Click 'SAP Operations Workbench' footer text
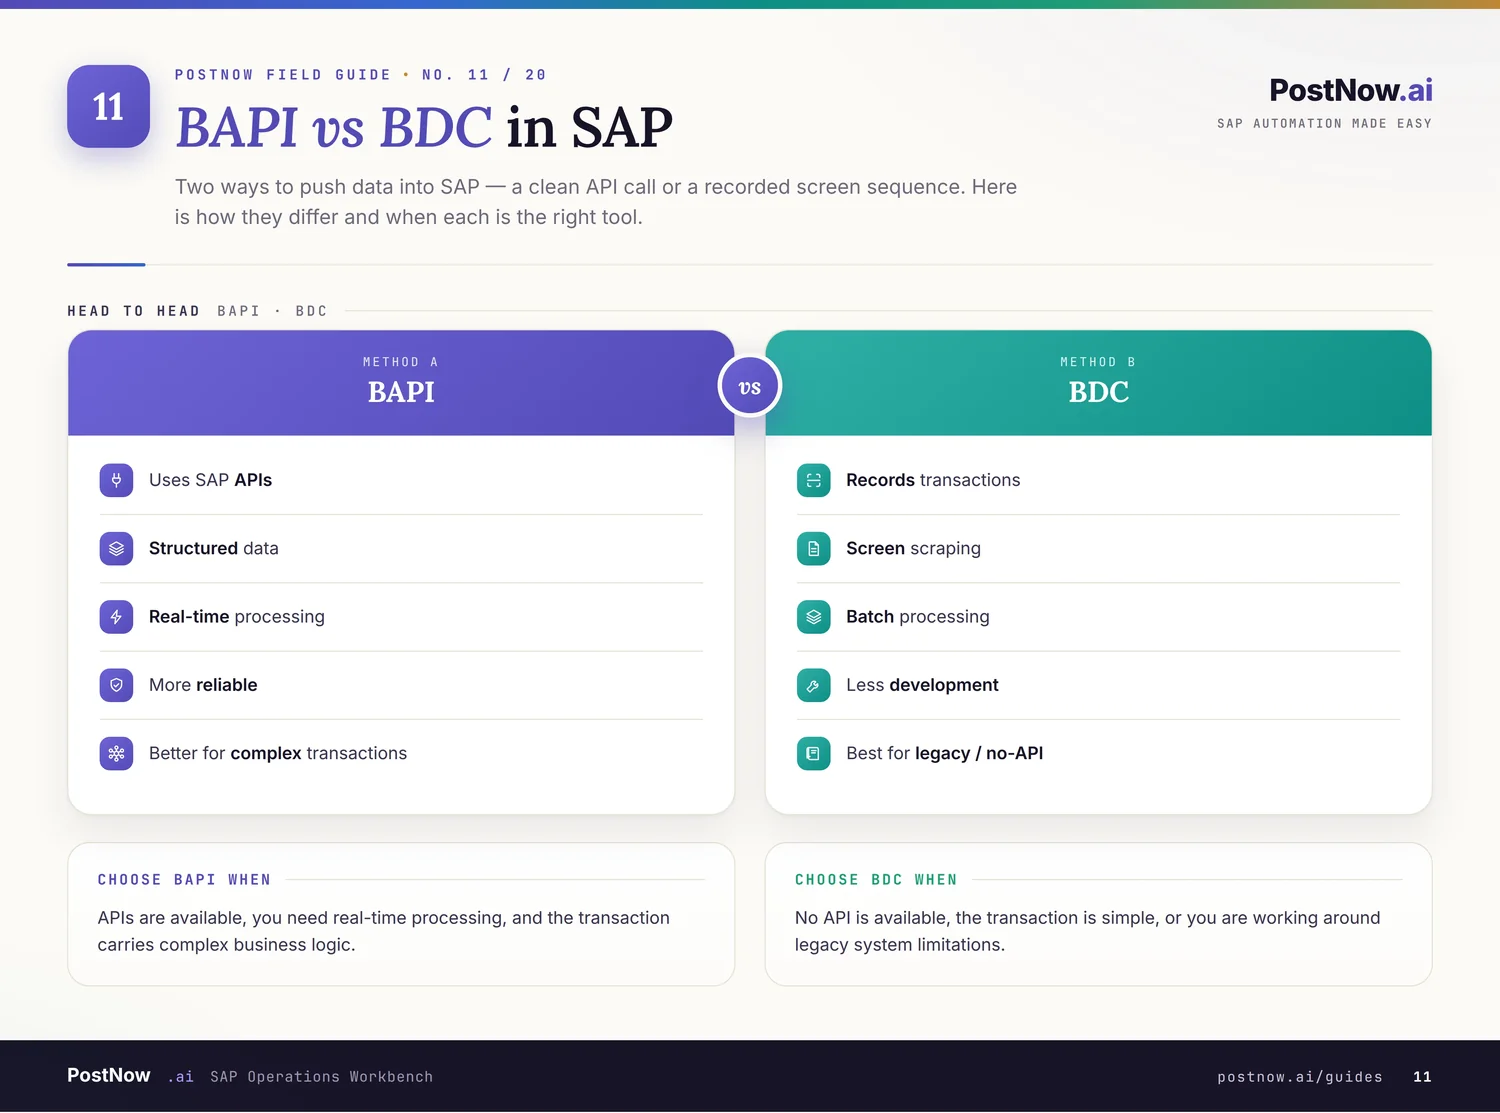 [x=322, y=1077]
